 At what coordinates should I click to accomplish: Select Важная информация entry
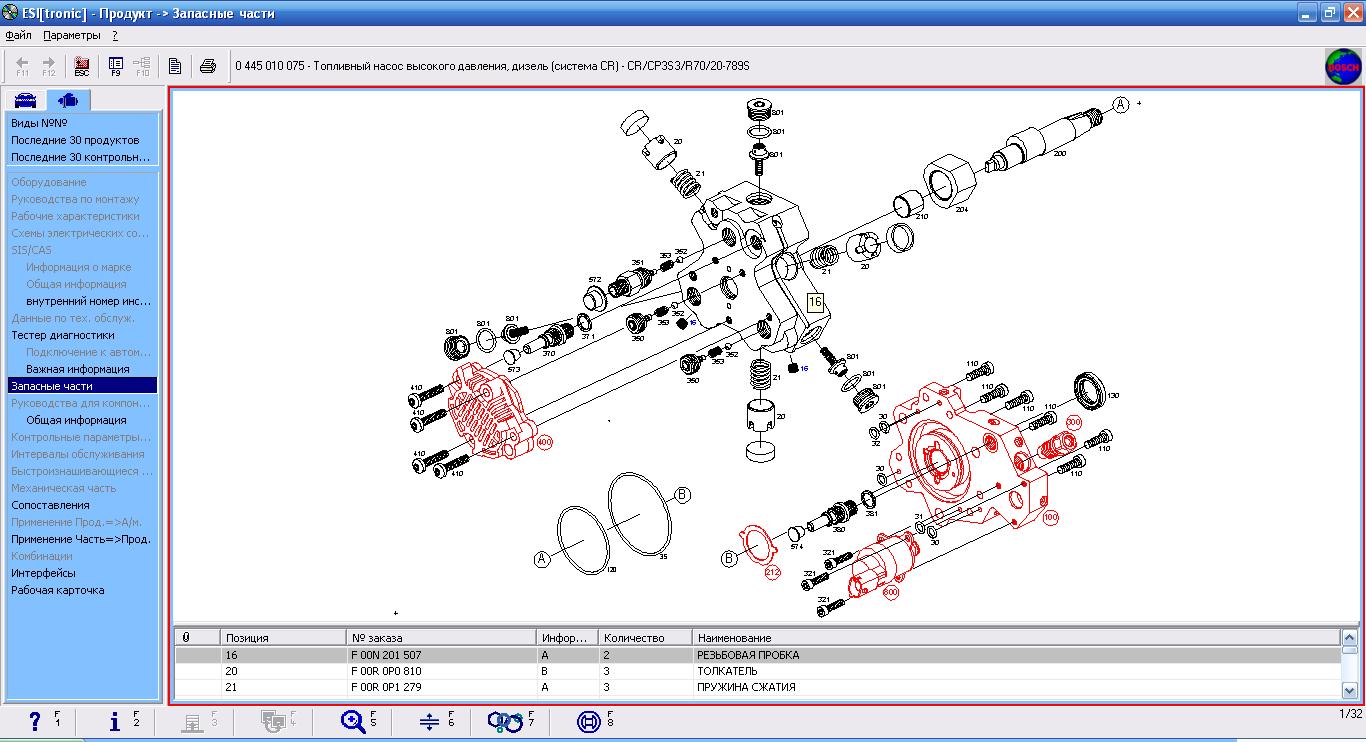coord(78,369)
